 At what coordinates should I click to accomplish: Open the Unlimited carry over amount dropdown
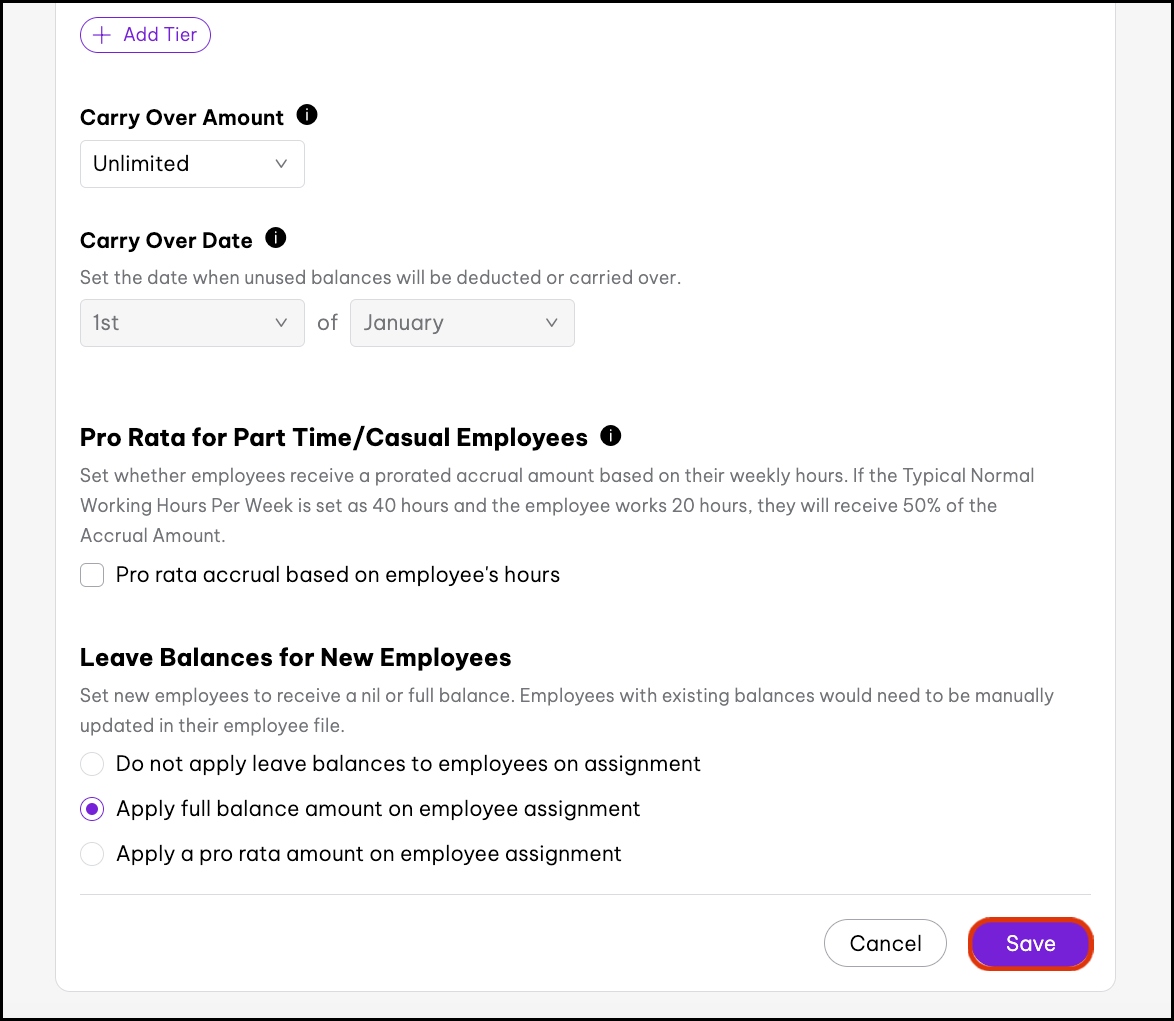(192, 164)
